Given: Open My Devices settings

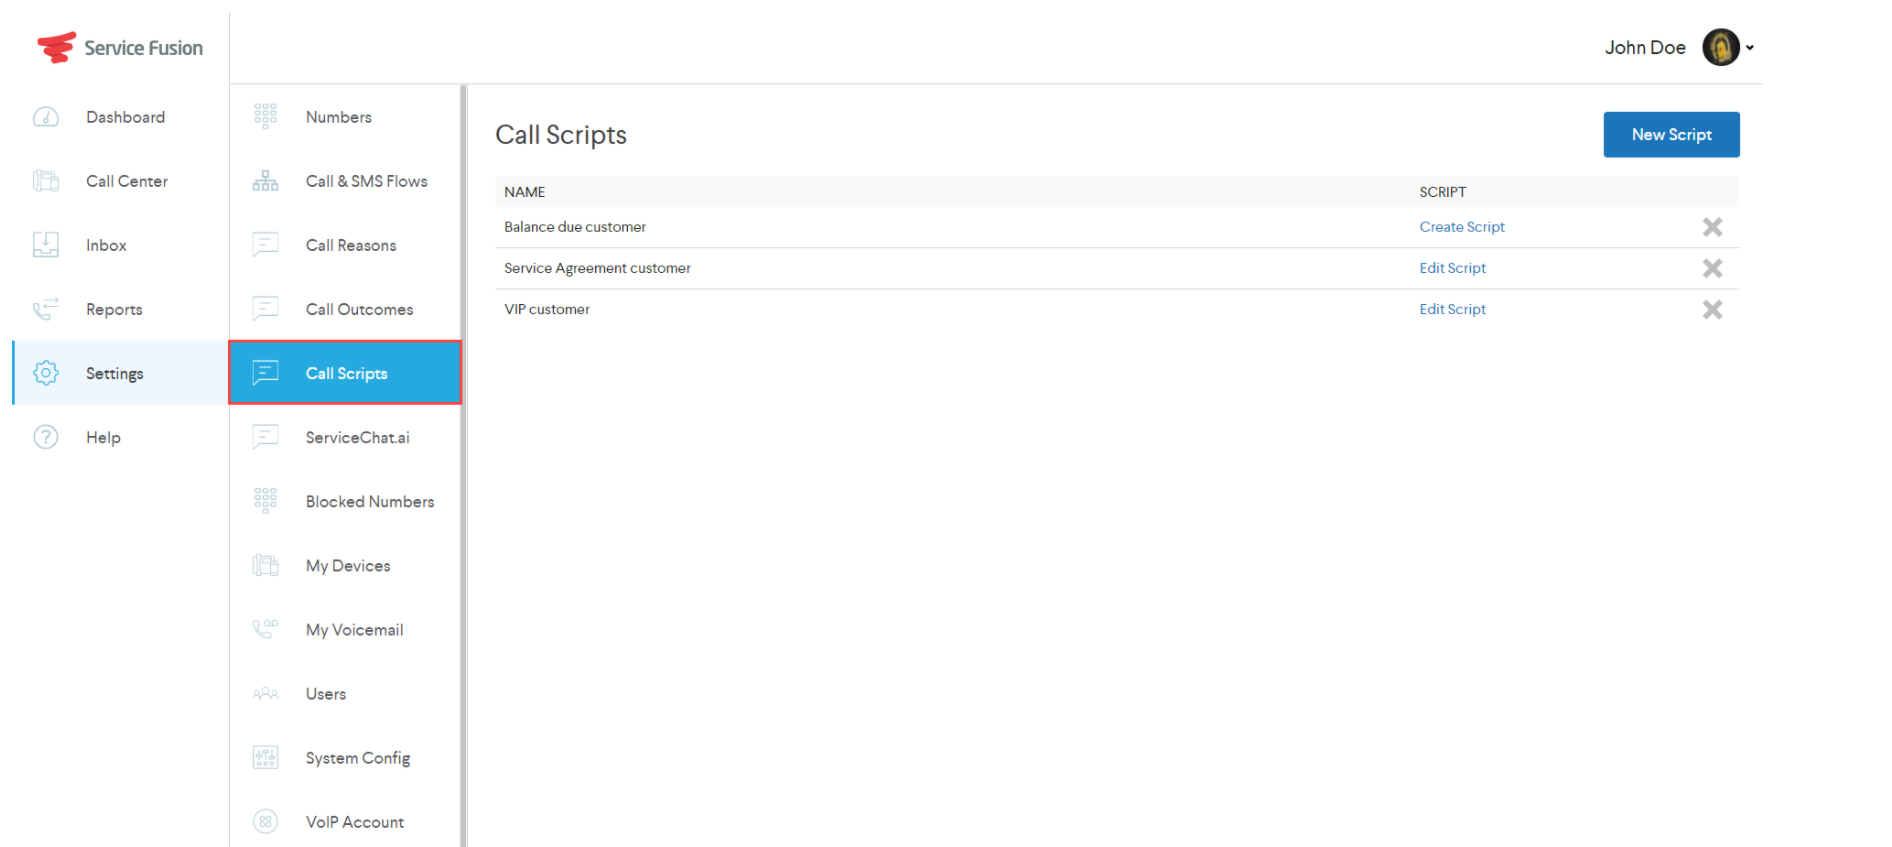Looking at the screenshot, I should [x=345, y=565].
